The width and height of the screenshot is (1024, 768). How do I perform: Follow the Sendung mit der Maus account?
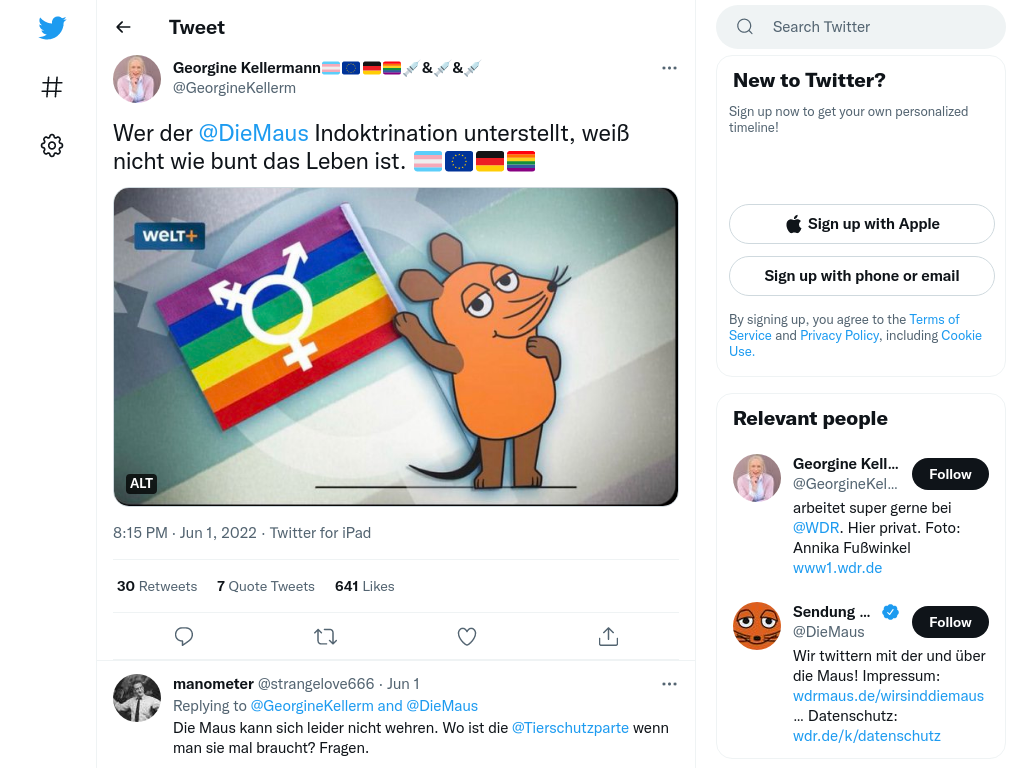[950, 622]
